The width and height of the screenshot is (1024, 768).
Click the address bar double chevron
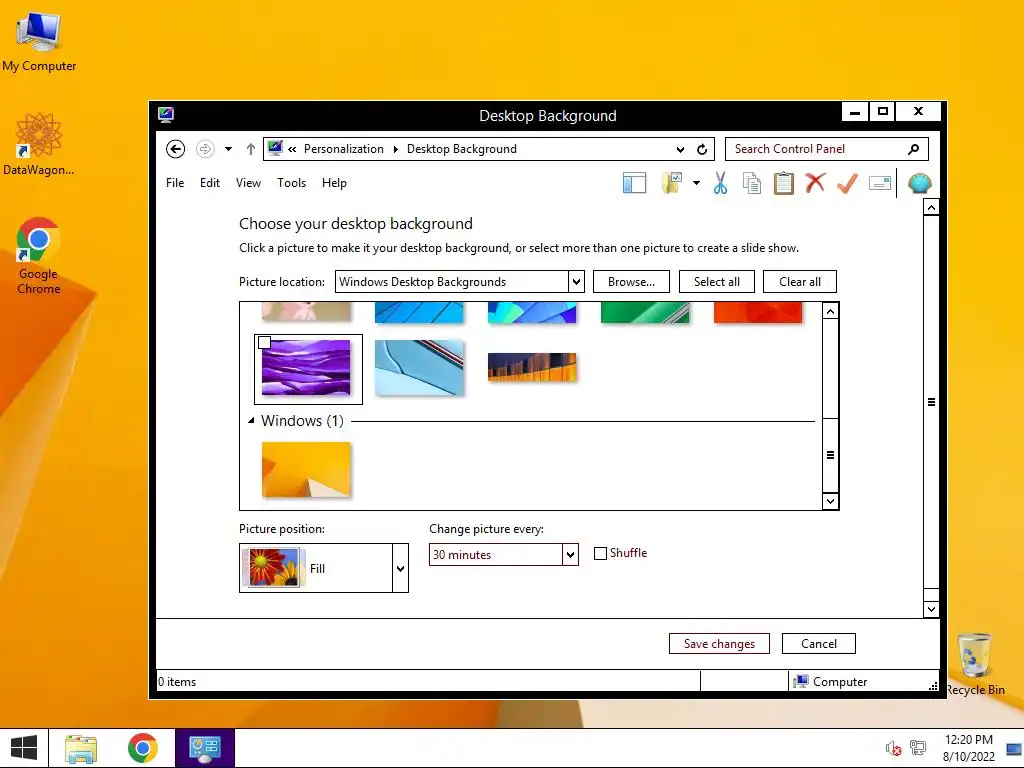pos(292,149)
